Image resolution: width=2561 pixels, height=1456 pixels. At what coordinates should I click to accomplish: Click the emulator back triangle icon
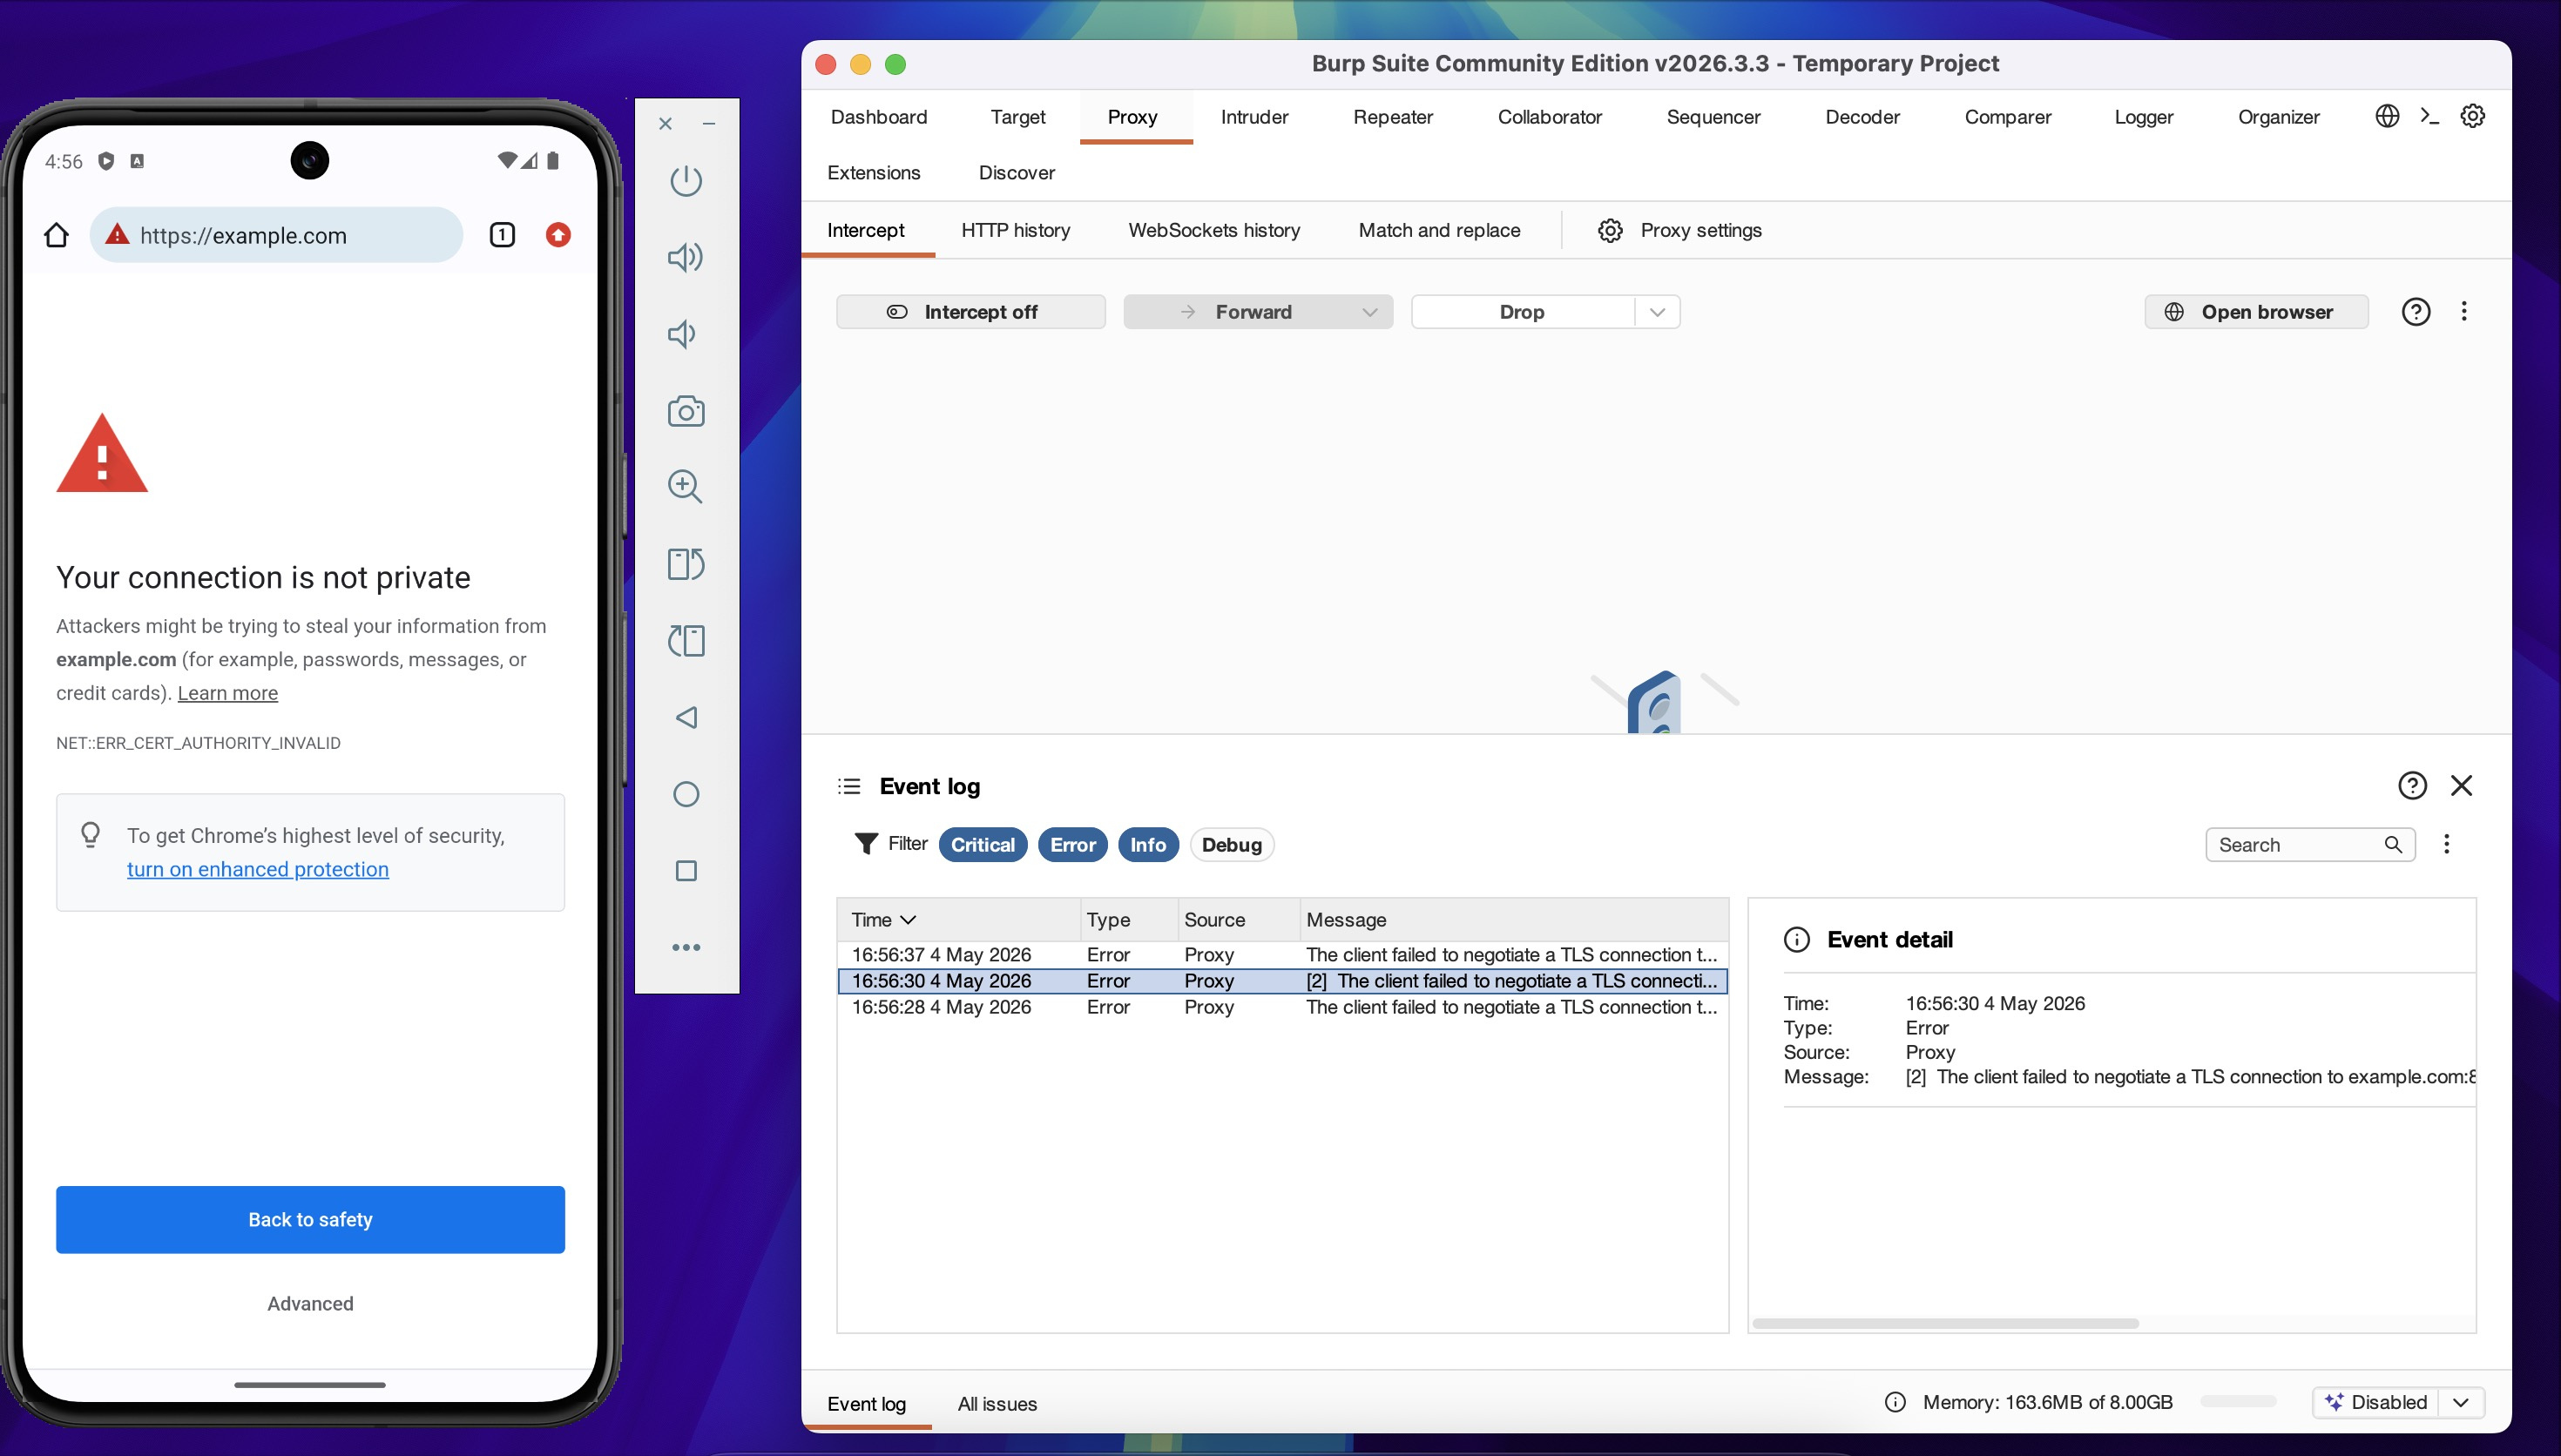tap(686, 717)
